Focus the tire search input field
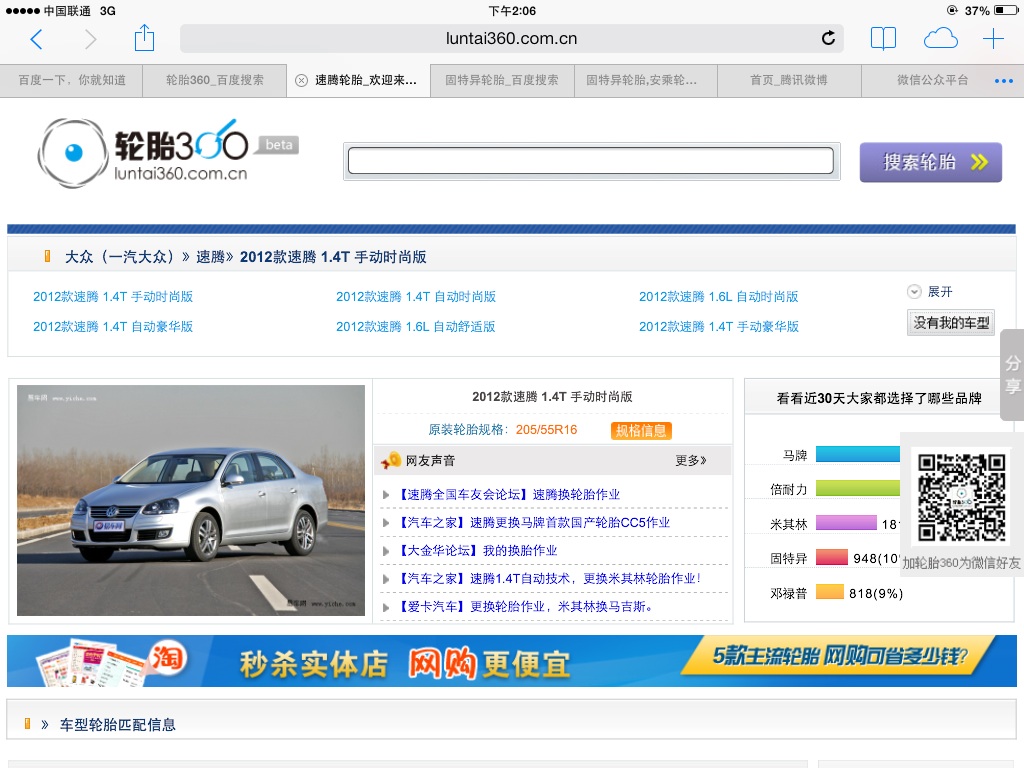 point(590,161)
